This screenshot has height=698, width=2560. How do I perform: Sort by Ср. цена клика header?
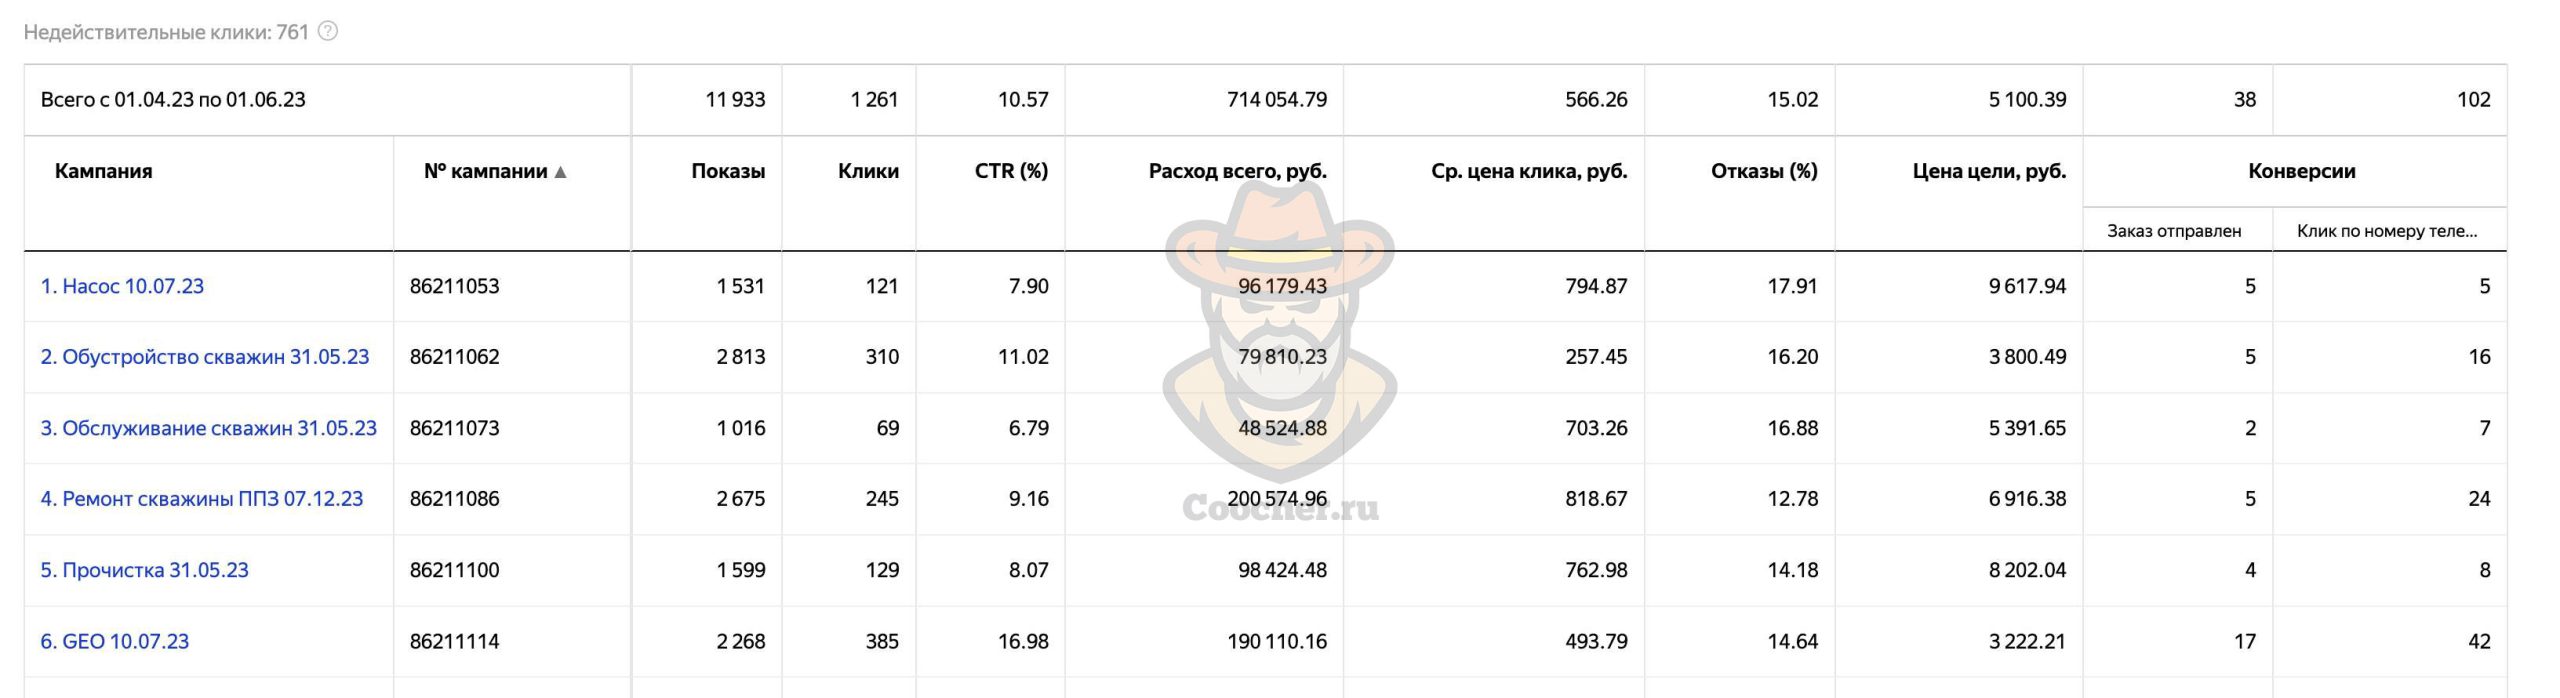click(x=1528, y=171)
